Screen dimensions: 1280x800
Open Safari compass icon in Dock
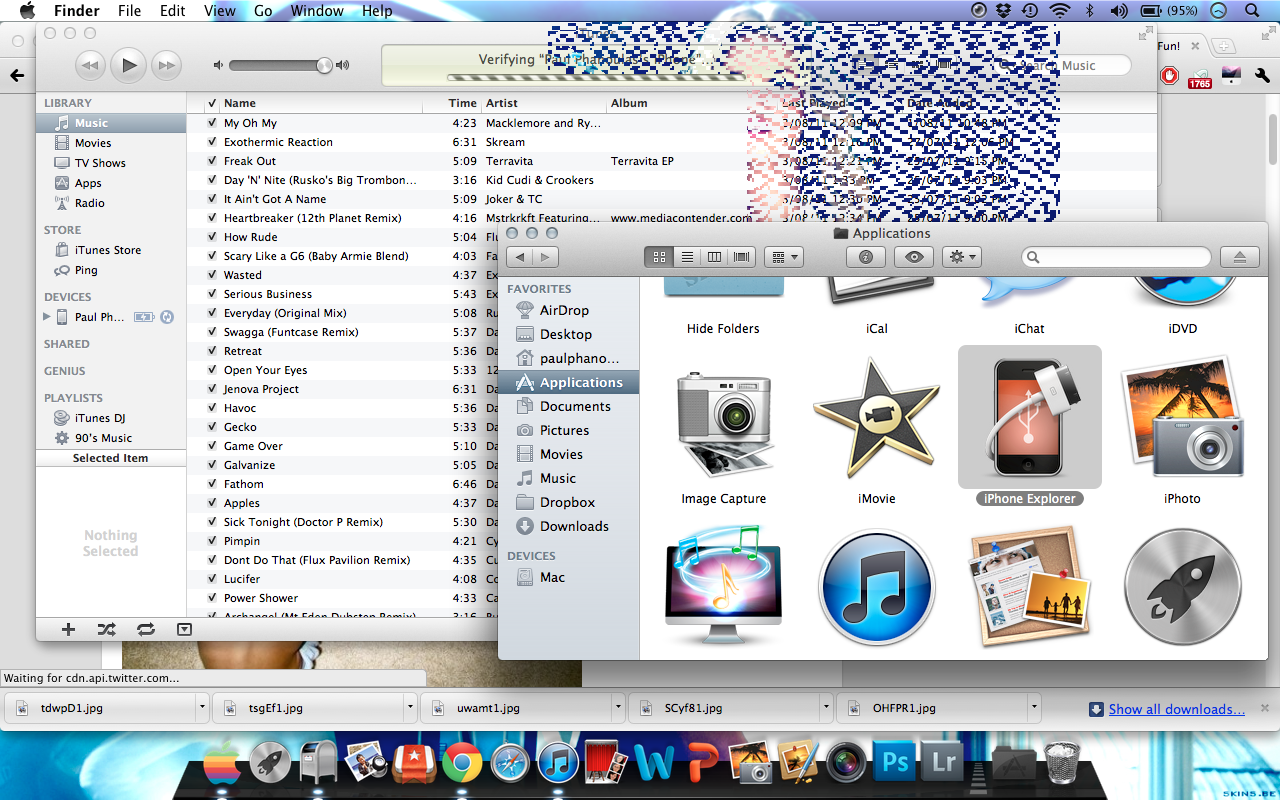[x=510, y=763]
